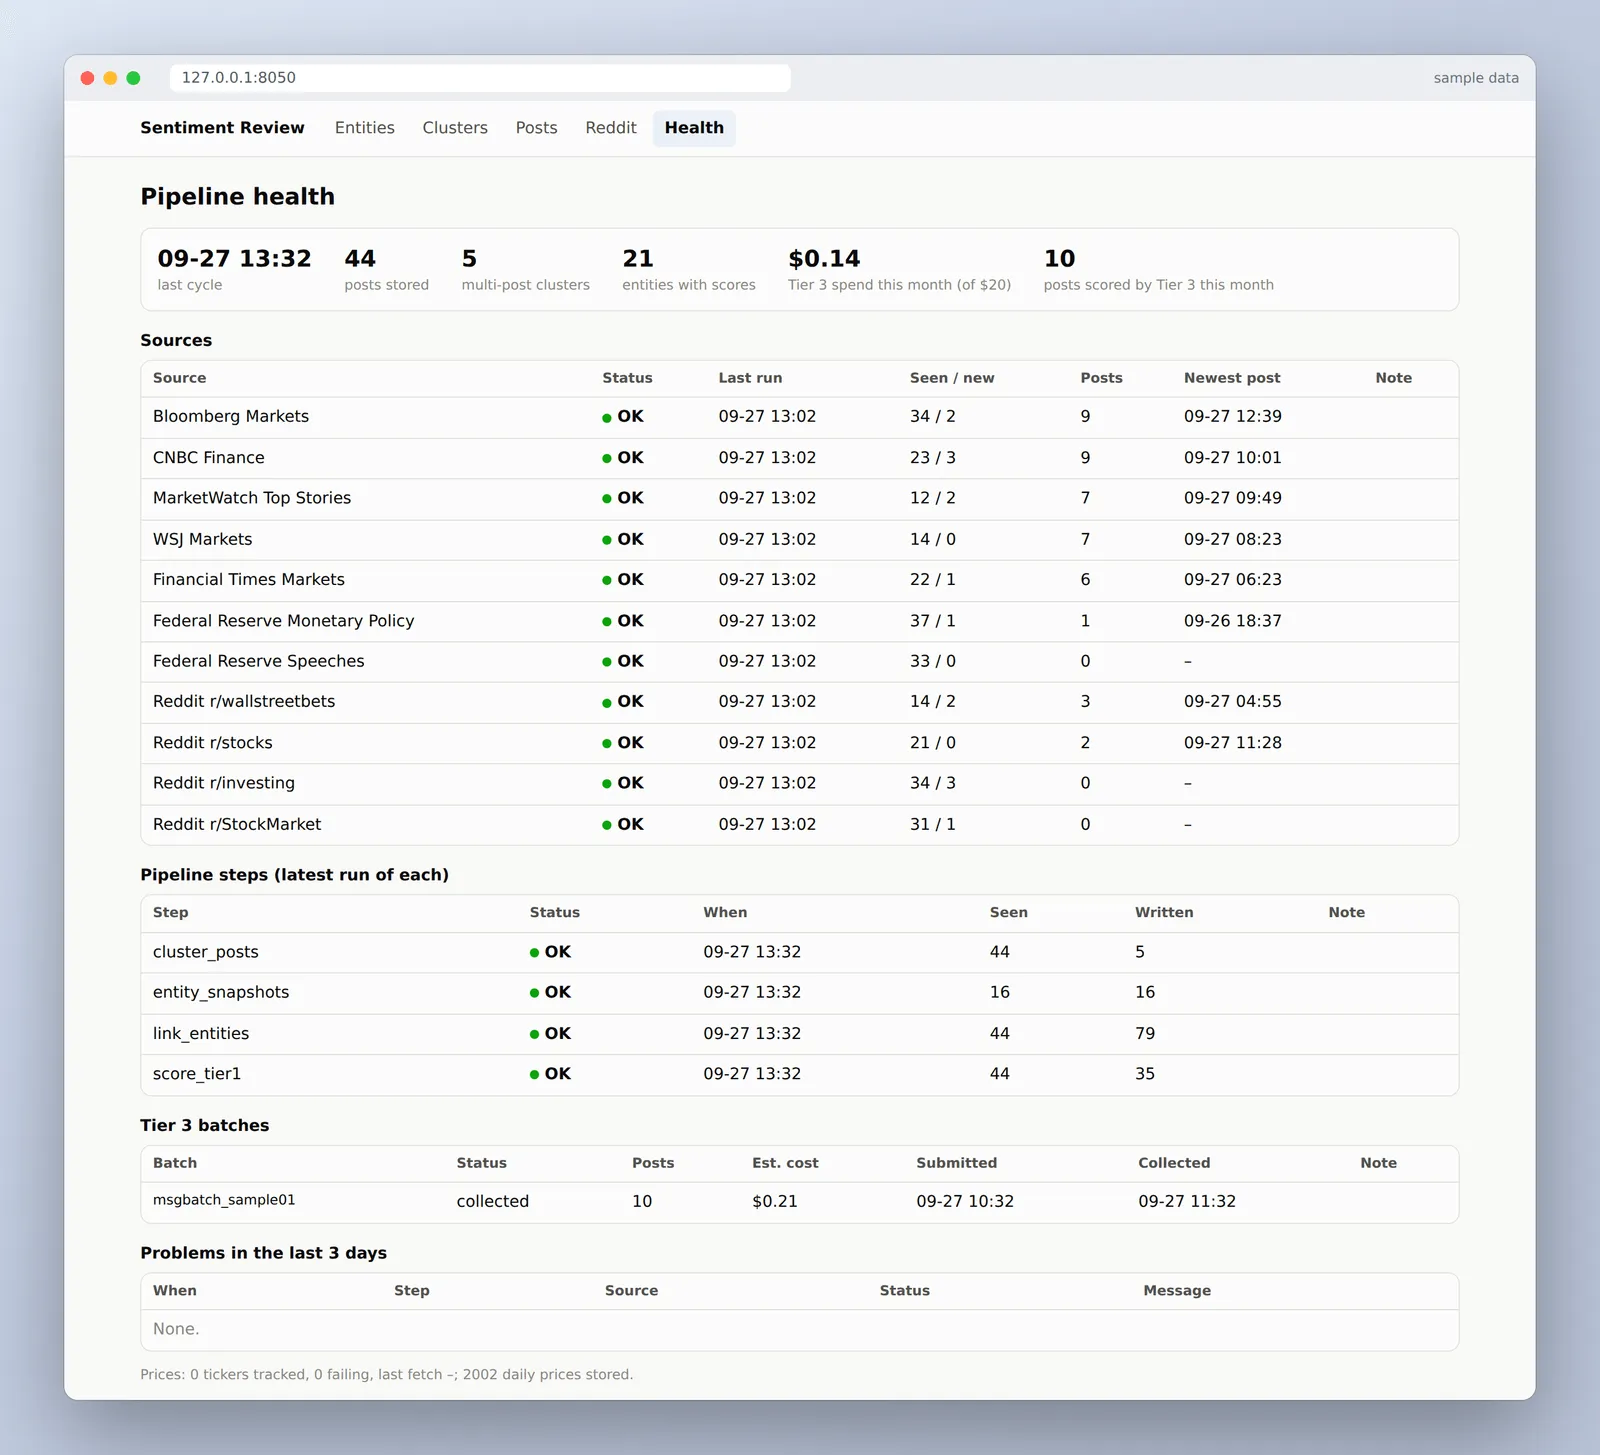Click the 'Bloomberg Markets' source name
The image size is (1600, 1455).
click(231, 417)
